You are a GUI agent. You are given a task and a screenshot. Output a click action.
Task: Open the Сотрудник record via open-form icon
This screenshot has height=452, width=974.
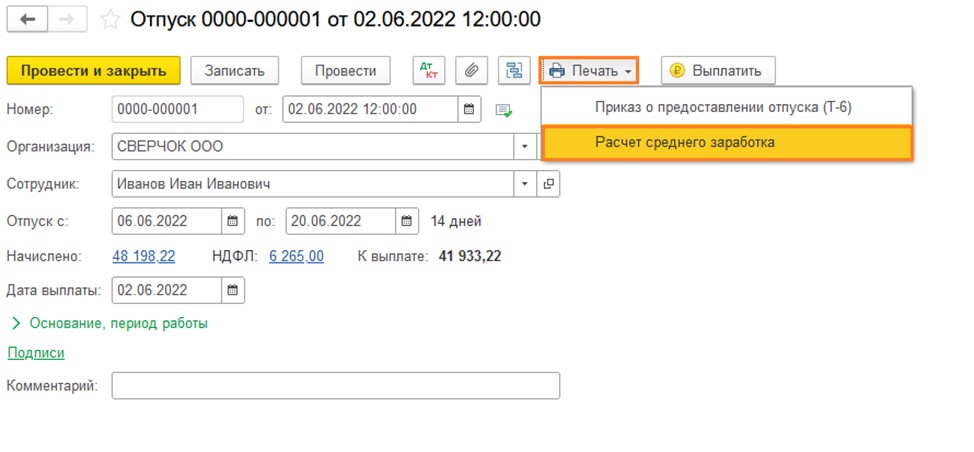point(548,184)
